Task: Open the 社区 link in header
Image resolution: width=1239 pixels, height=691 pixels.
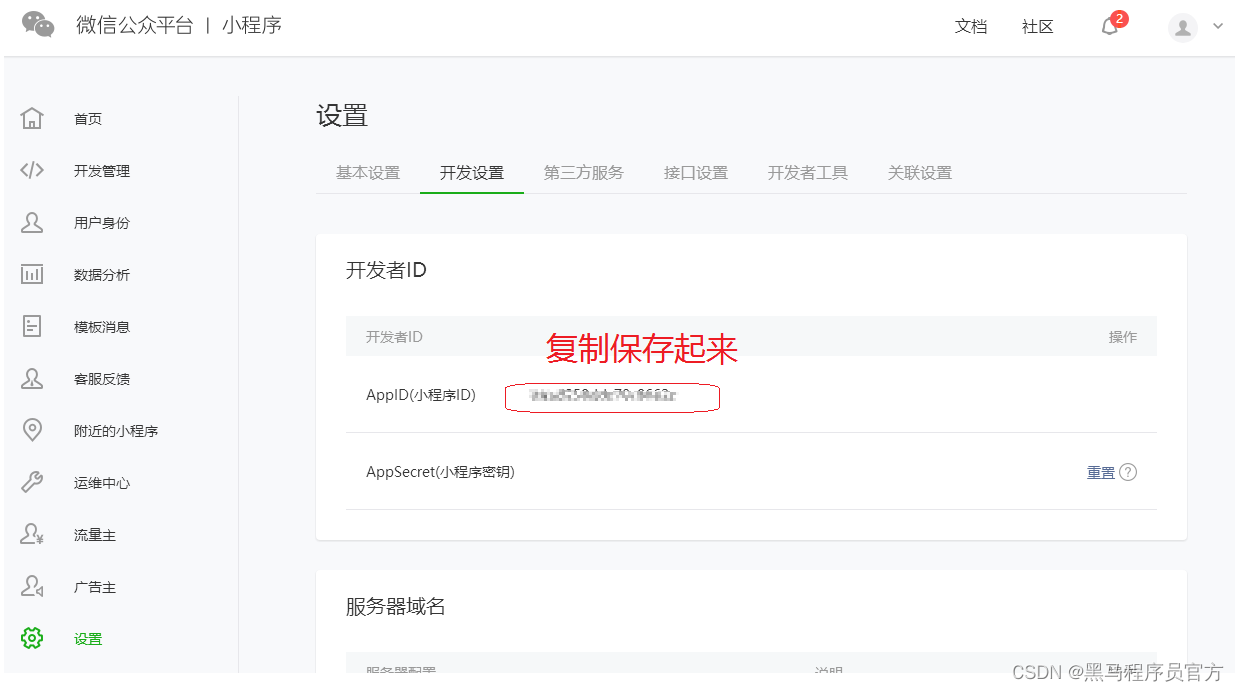Action: click(1038, 27)
